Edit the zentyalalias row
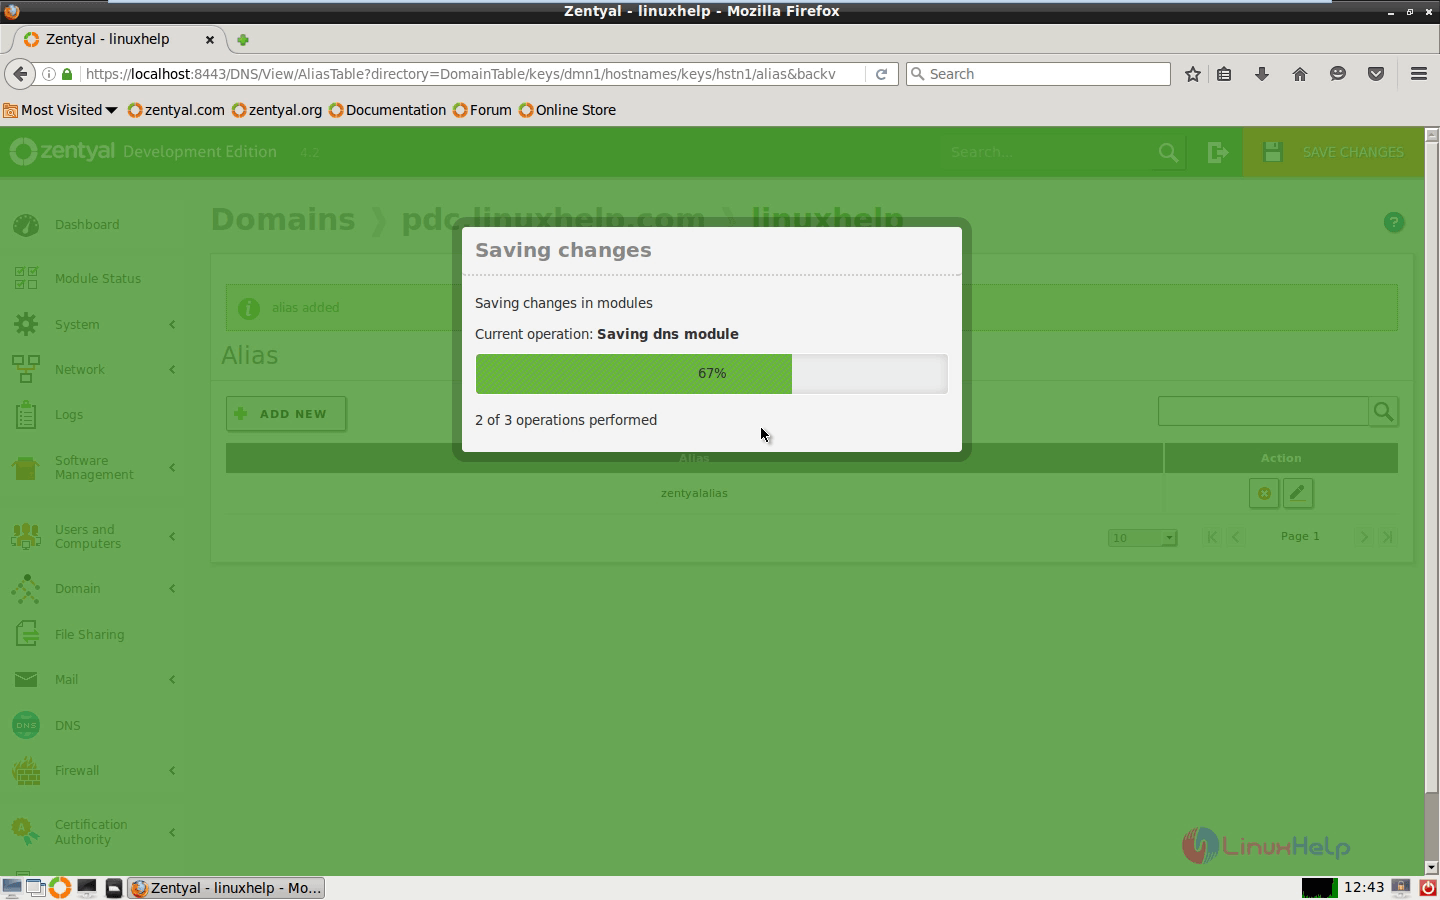Viewport: 1440px width, 900px height. click(1298, 493)
